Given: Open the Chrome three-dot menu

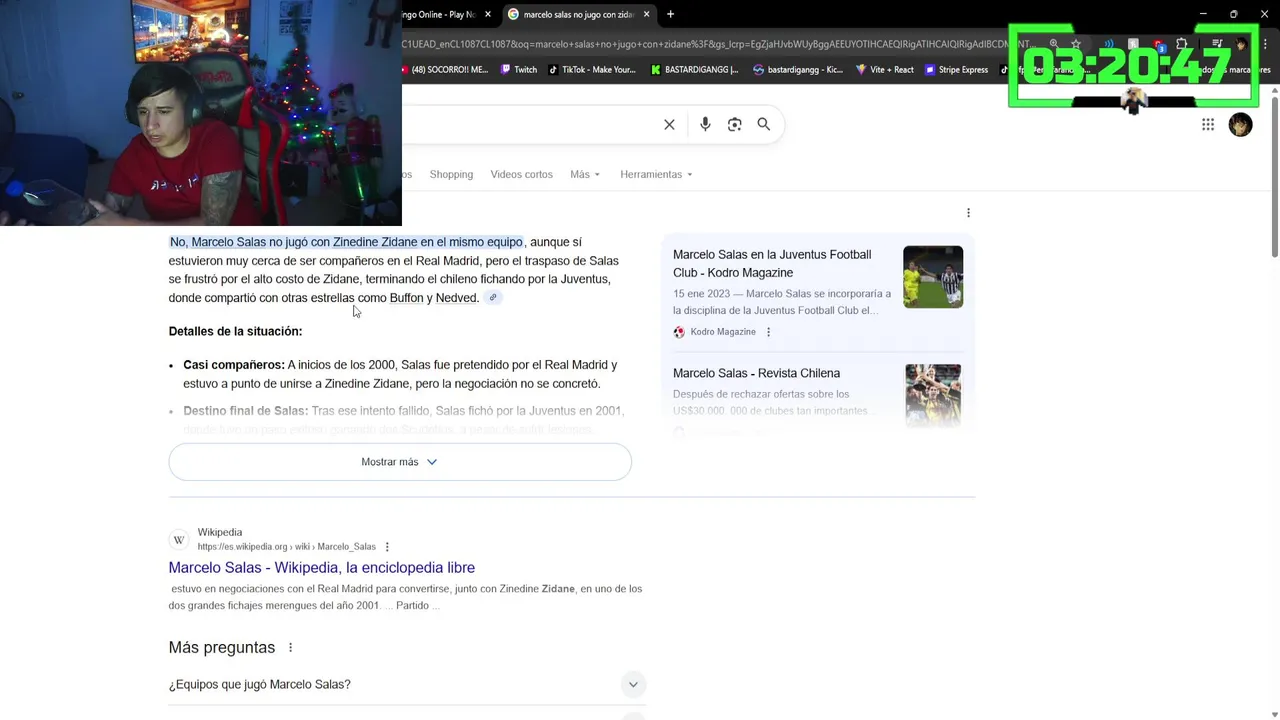Looking at the screenshot, I should tap(1266, 44).
